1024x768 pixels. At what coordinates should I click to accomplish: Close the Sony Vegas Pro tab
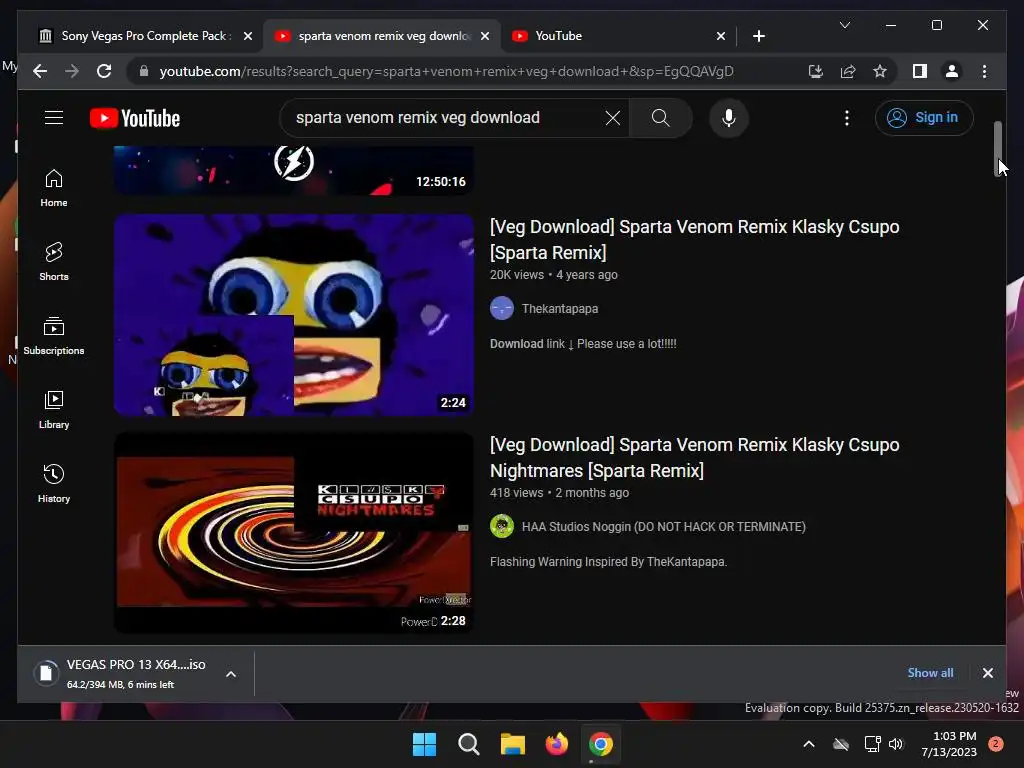(x=248, y=36)
